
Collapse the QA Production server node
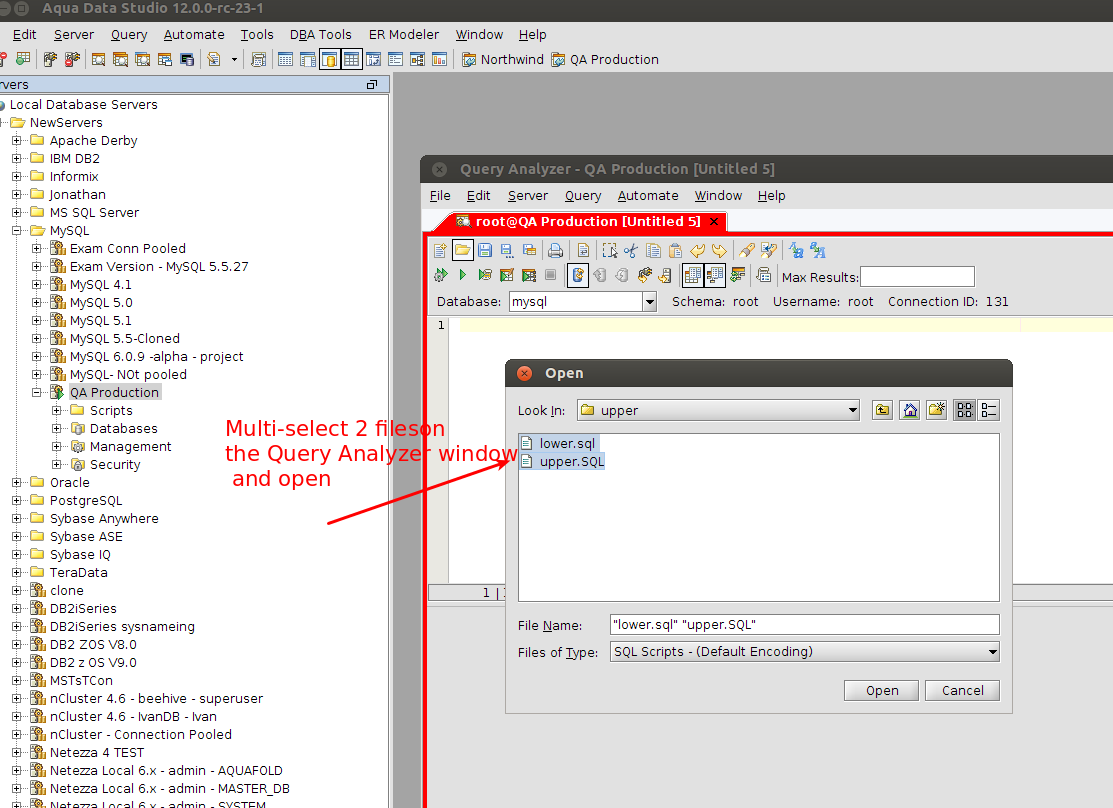point(36,393)
